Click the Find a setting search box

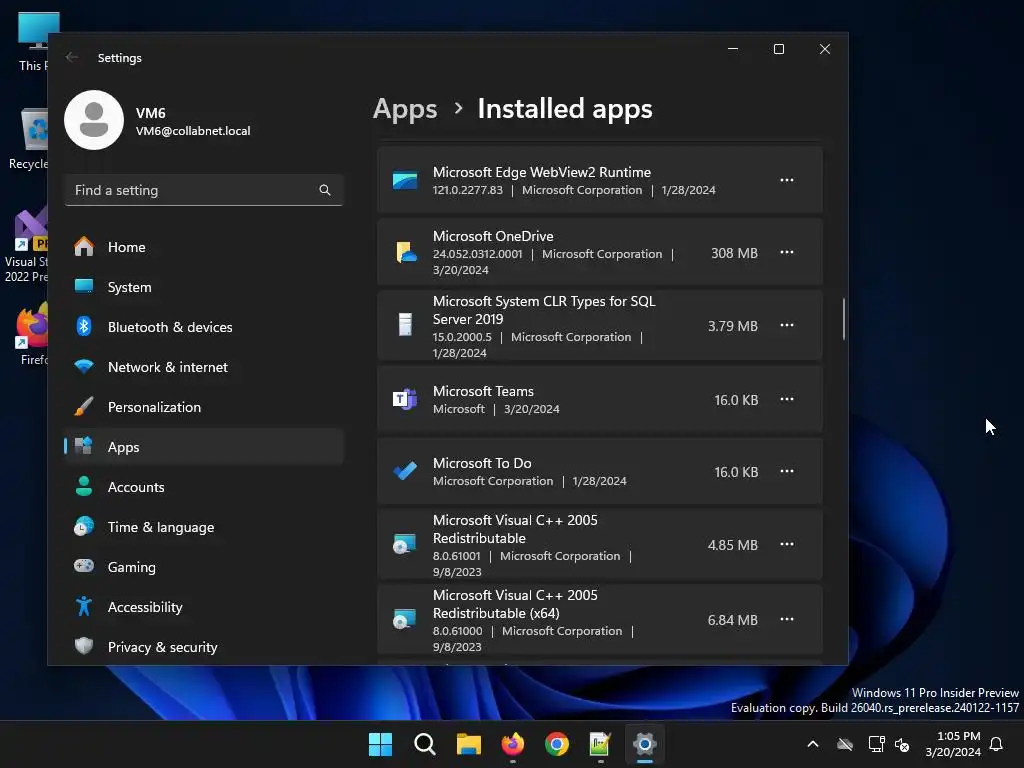[204, 190]
